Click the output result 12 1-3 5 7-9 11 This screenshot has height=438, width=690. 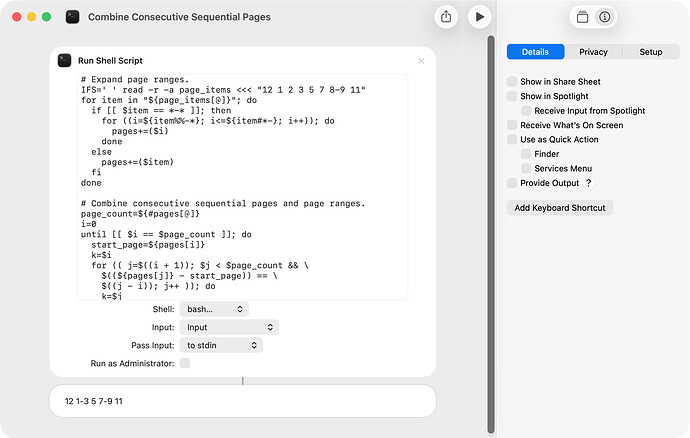(x=94, y=401)
